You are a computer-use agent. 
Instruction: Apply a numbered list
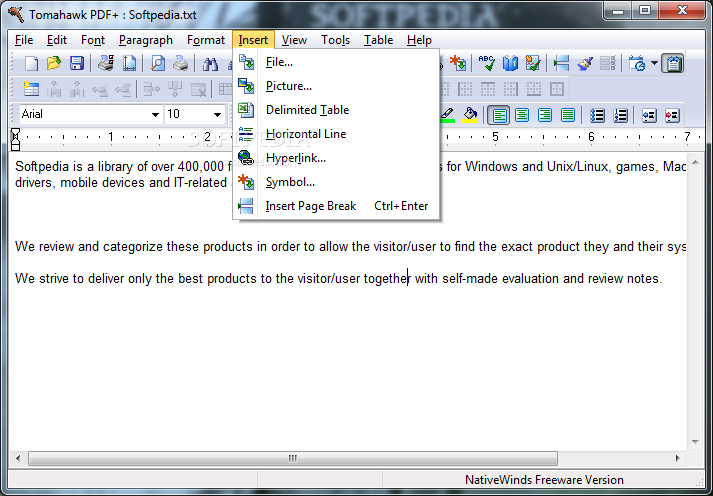click(x=620, y=115)
